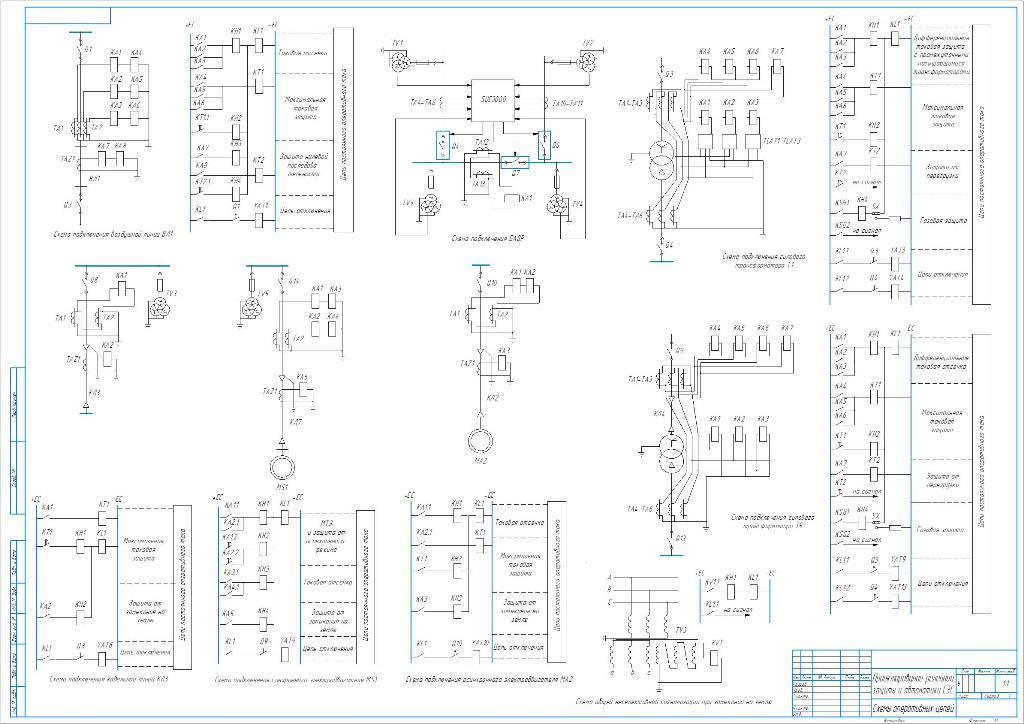1024x724 pixels.
Task: Click the Q13 breaker label
Action: pos(681,539)
